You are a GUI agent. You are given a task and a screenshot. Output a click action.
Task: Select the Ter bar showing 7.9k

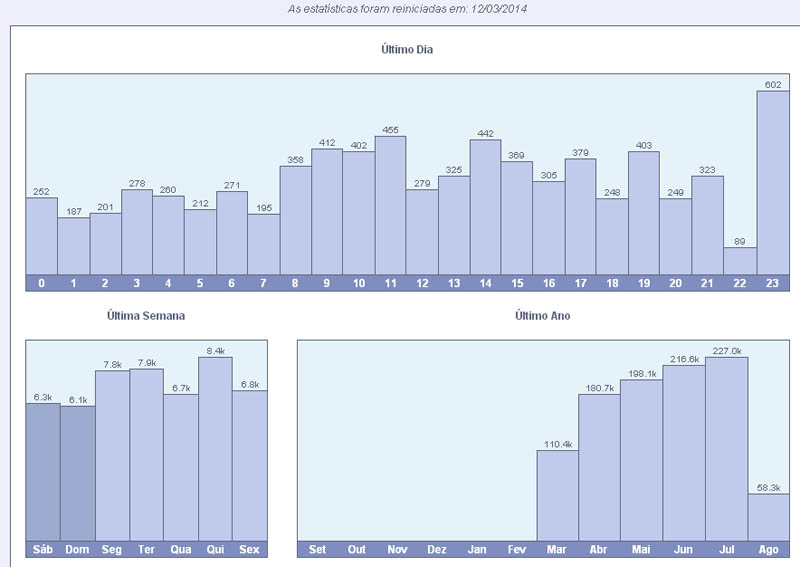(x=146, y=455)
